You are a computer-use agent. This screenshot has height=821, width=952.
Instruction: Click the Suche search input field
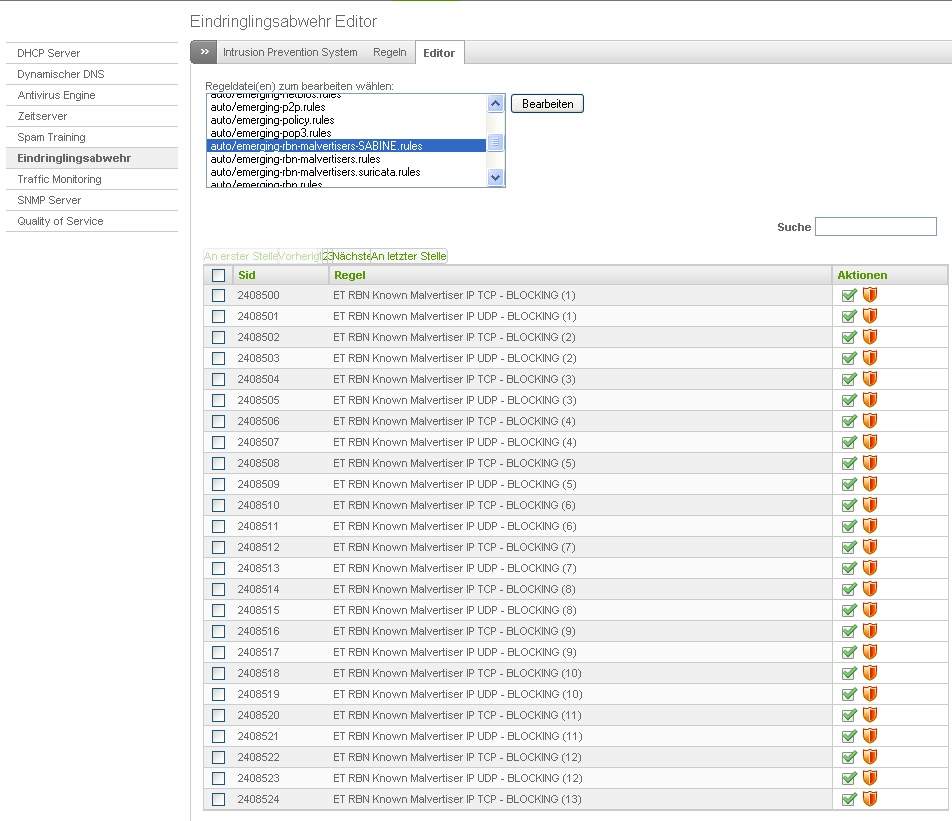coord(875,227)
